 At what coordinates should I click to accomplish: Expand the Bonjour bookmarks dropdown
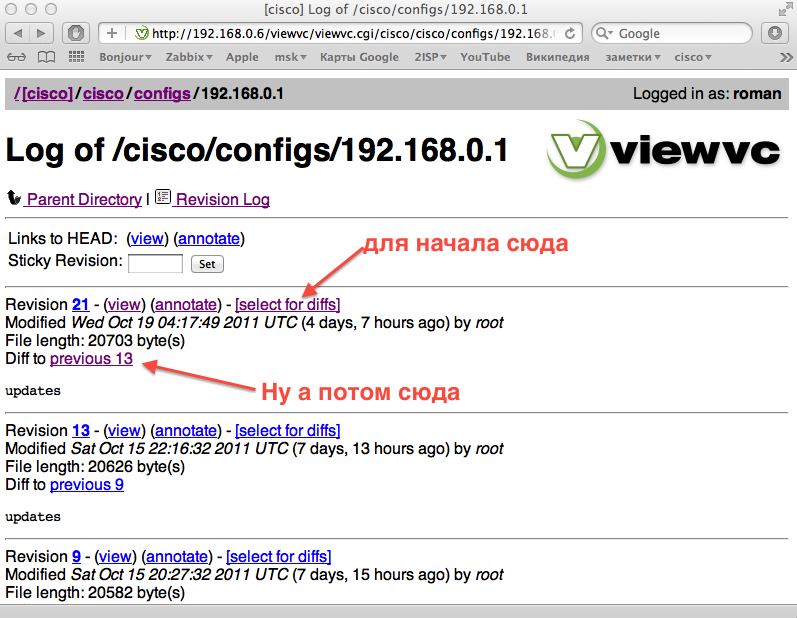(125, 57)
